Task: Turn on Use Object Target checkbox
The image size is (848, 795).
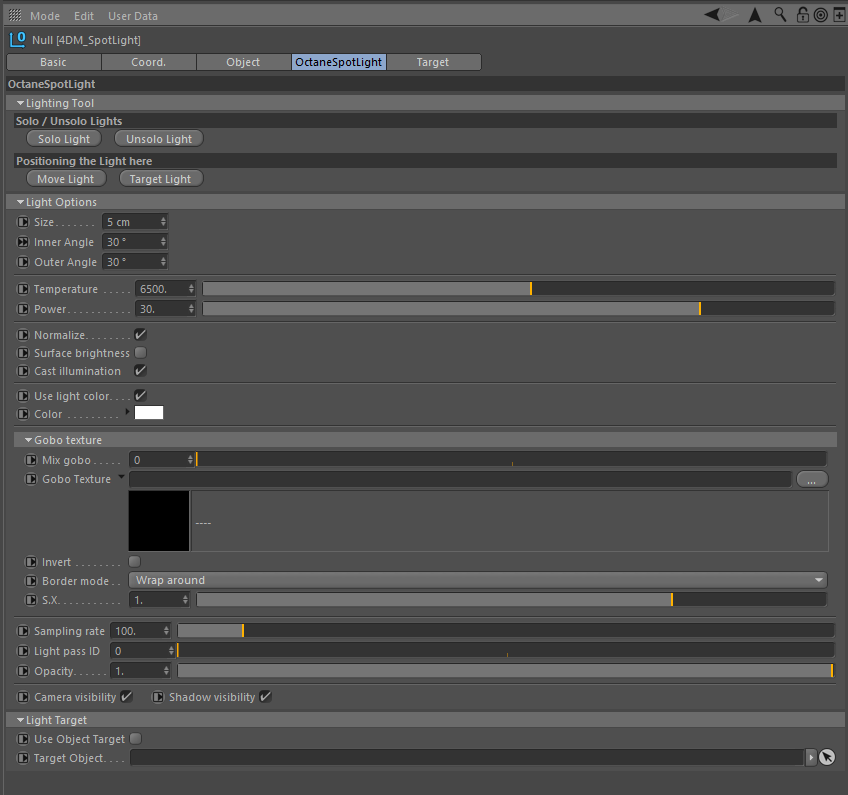Action: [x=136, y=739]
